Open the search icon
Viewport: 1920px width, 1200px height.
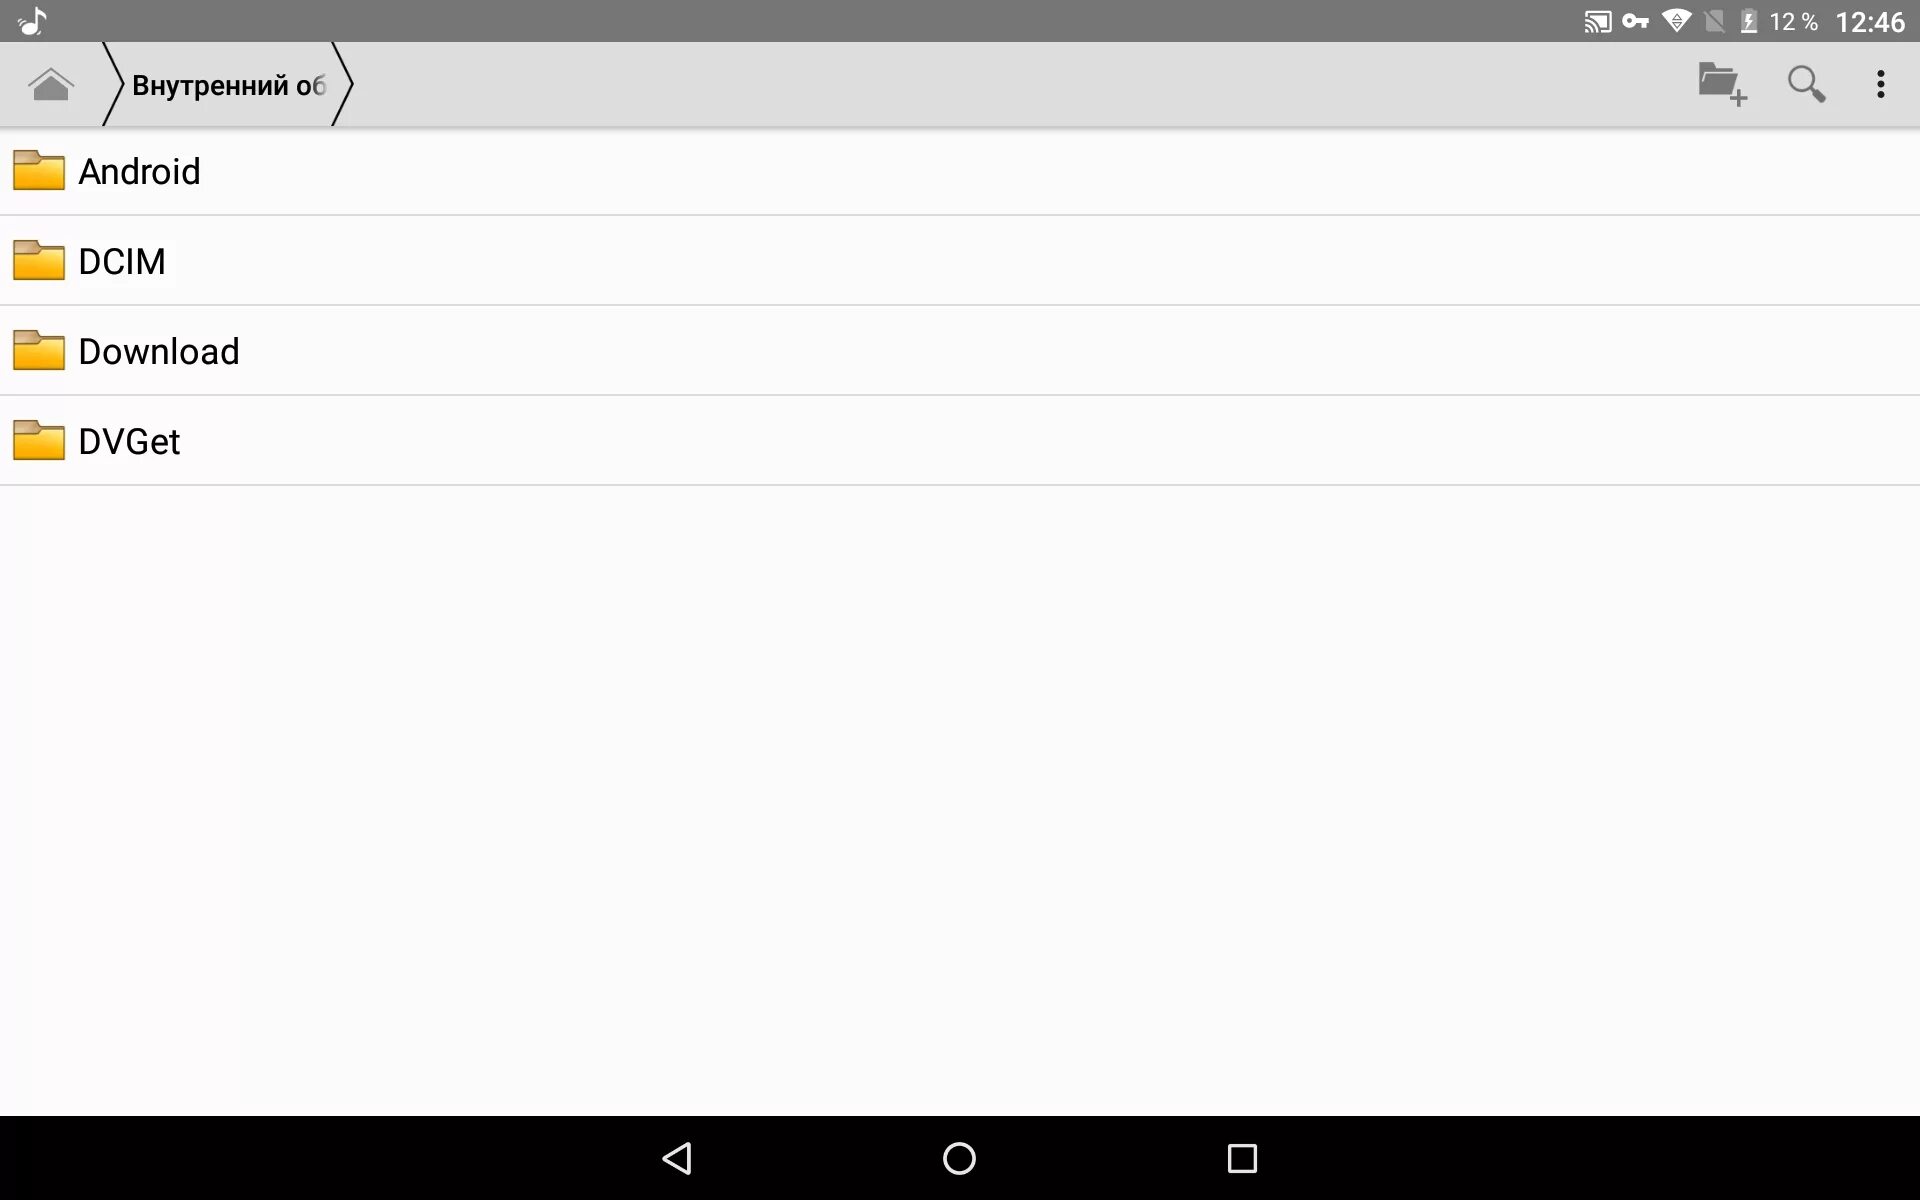(1805, 84)
